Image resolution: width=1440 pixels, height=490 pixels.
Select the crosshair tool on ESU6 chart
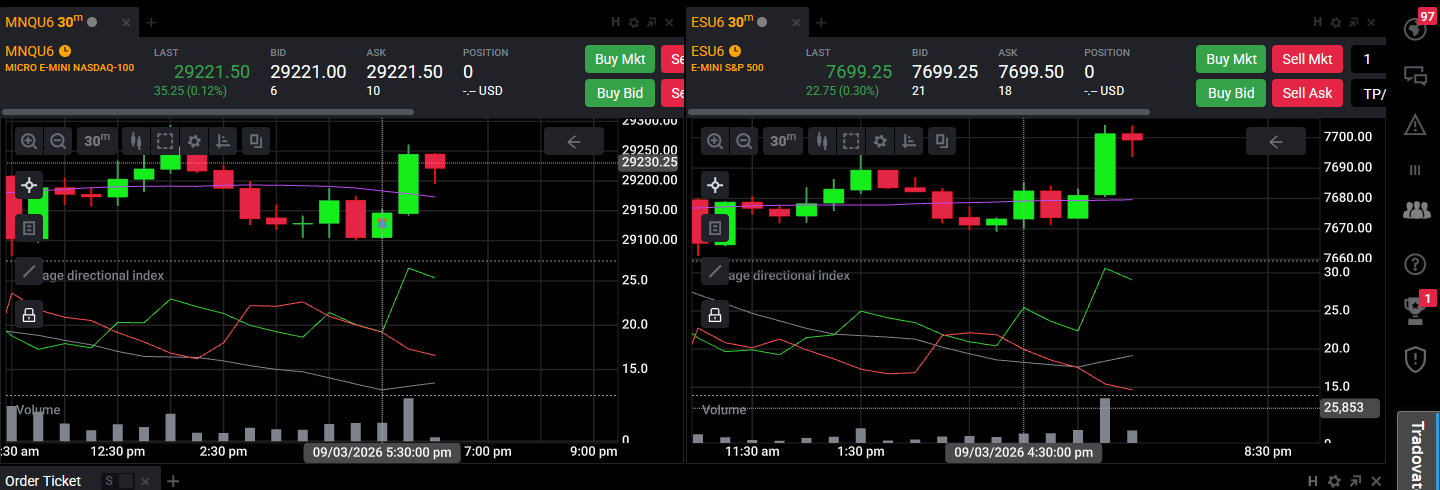pos(715,185)
